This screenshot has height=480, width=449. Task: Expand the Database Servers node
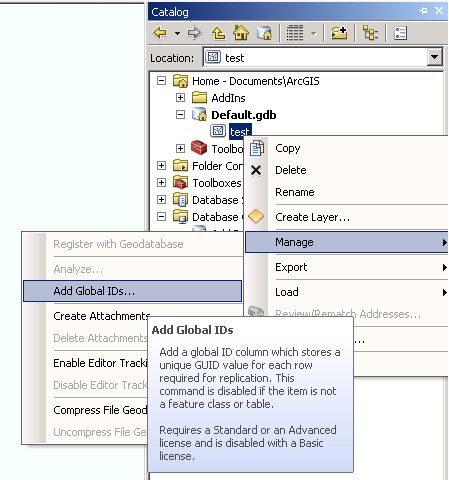161,200
